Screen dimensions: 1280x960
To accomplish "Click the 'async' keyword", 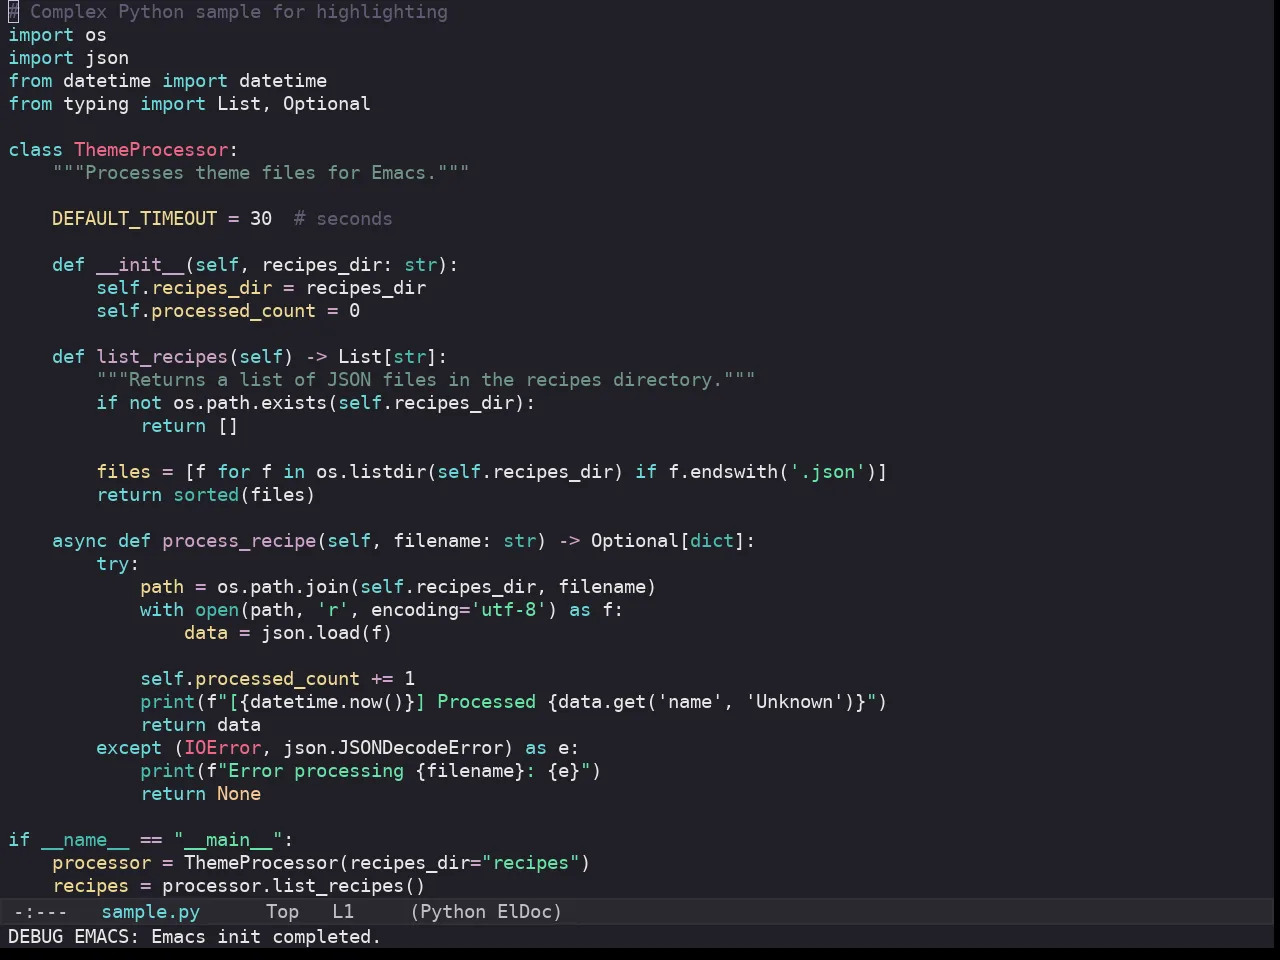I will [79, 541].
